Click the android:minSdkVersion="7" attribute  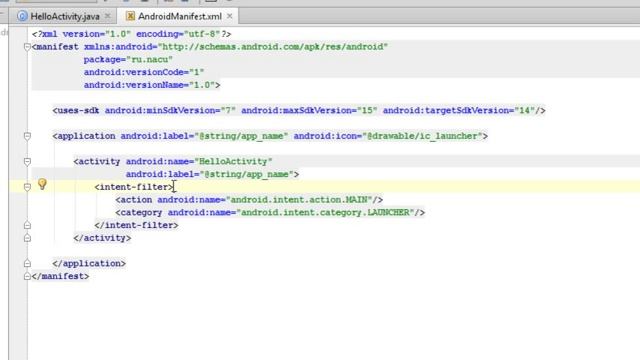(170, 111)
